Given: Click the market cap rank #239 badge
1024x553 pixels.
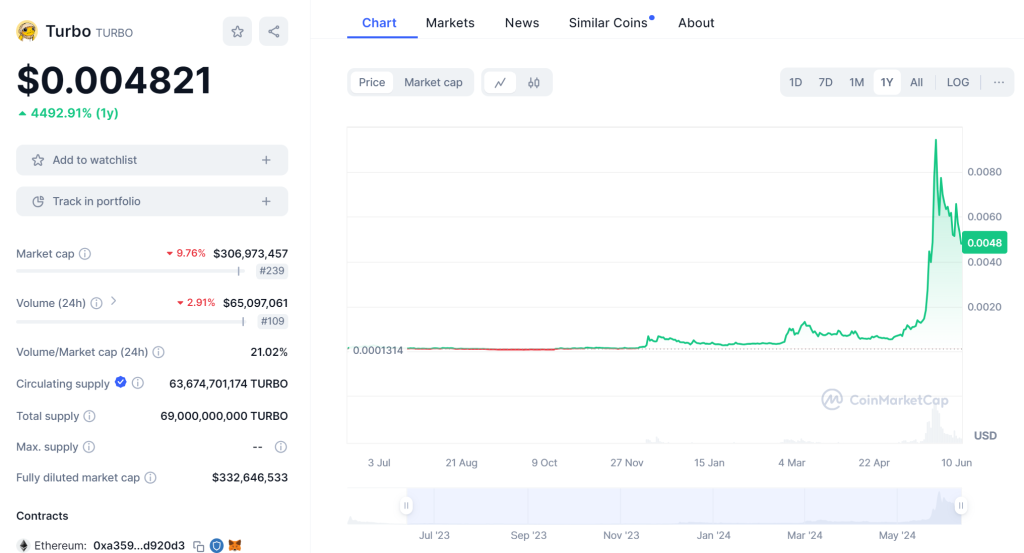Looking at the screenshot, I should [x=272, y=271].
